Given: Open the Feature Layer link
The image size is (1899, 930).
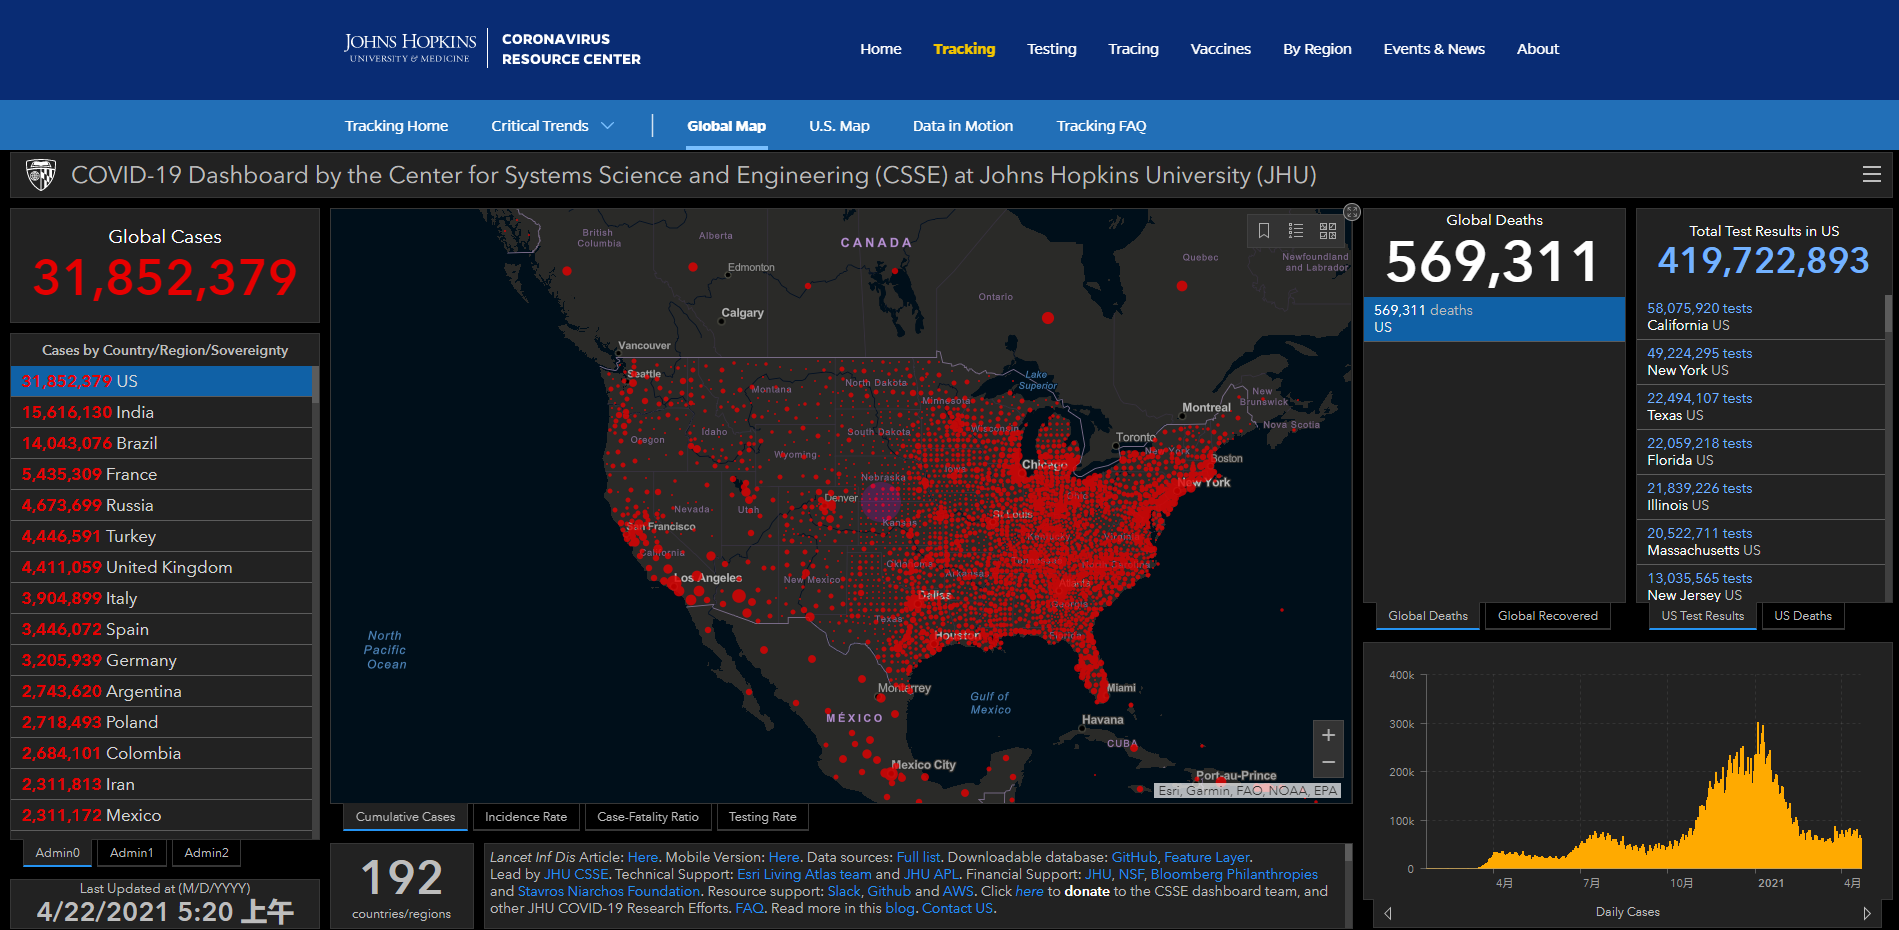Looking at the screenshot, I should pyautogui.click(x=1206, y=857).
